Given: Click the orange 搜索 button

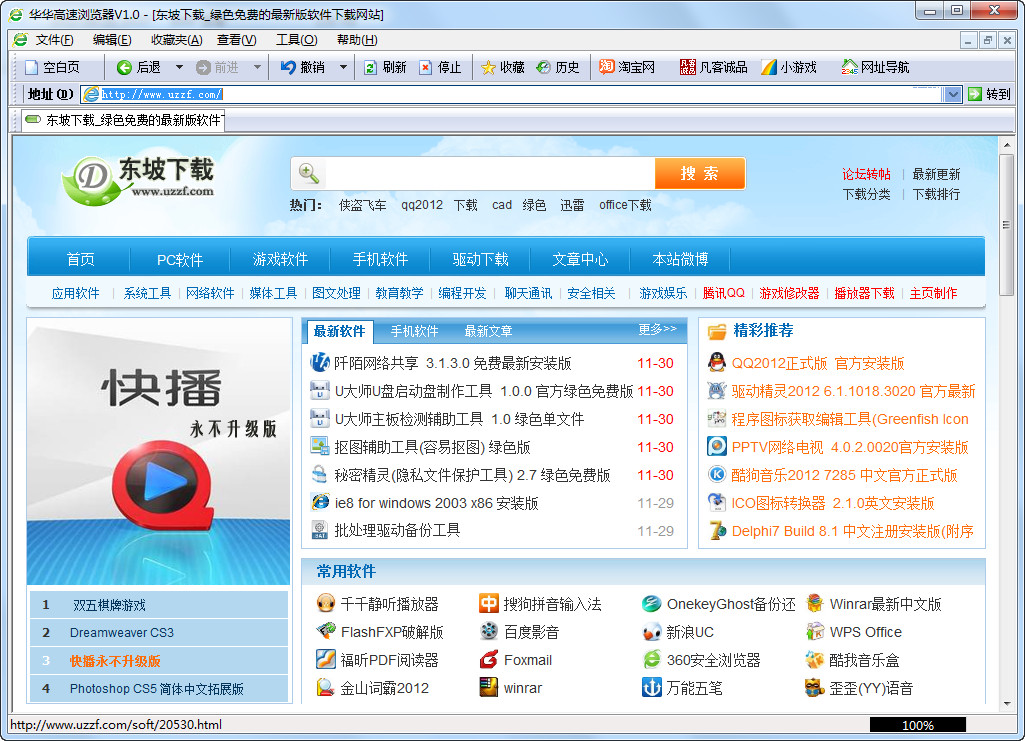Looking at the screenshot, I should click(699, 173).
